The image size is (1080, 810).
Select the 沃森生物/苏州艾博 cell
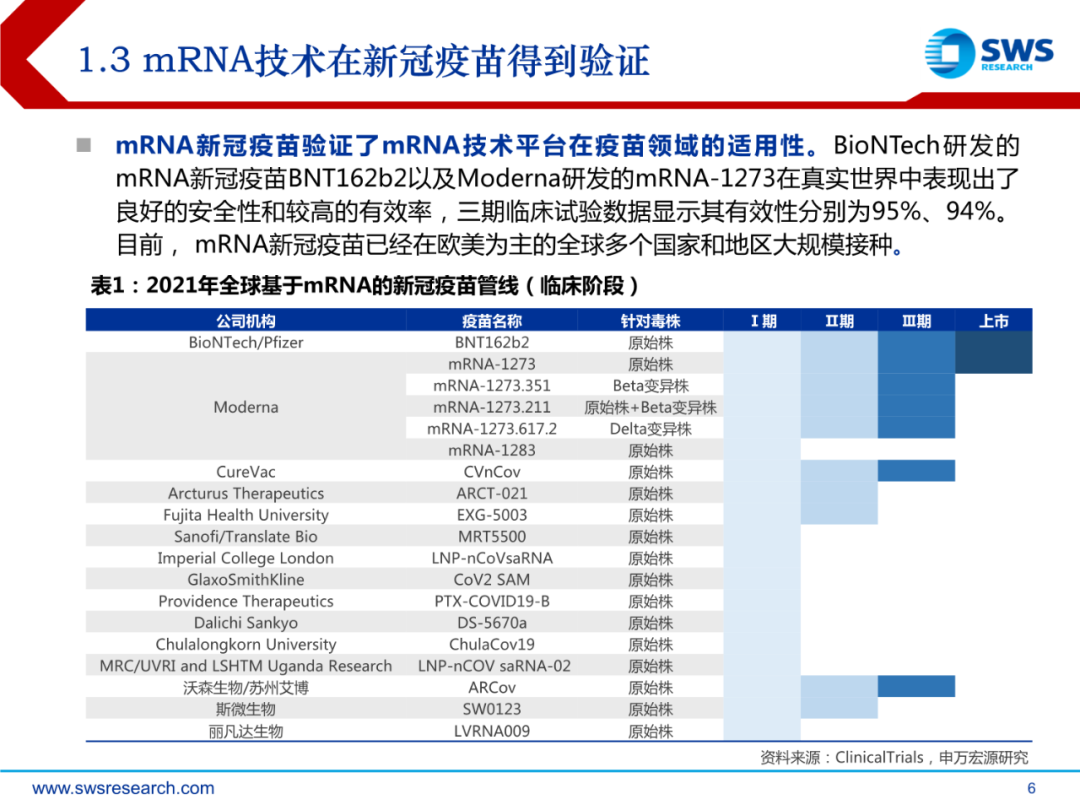[246, 687]
